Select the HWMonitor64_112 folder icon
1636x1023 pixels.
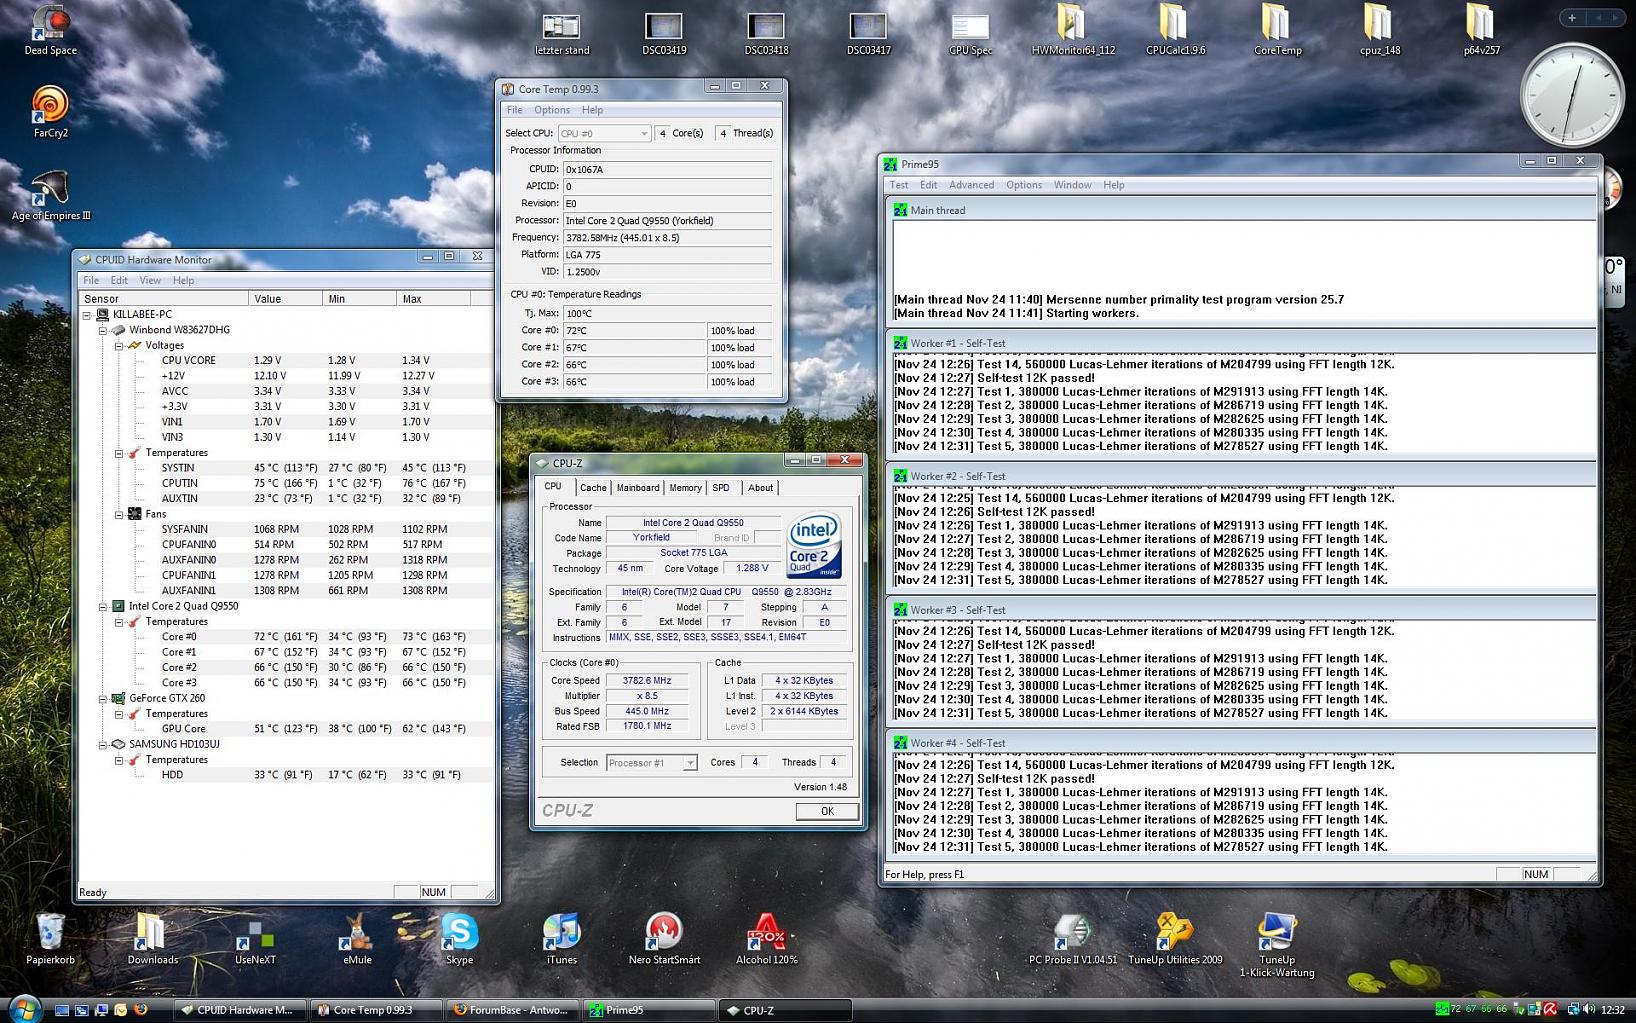(1073, 30)
